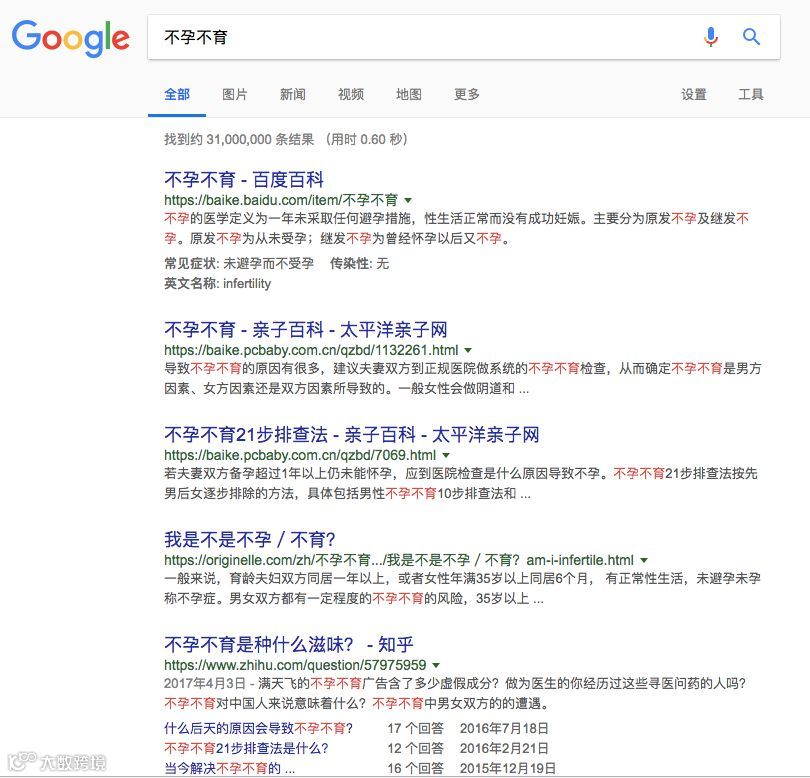Open 设置 options
The image size is (810, 778).
pyautogui.click(x=693, y=95)
